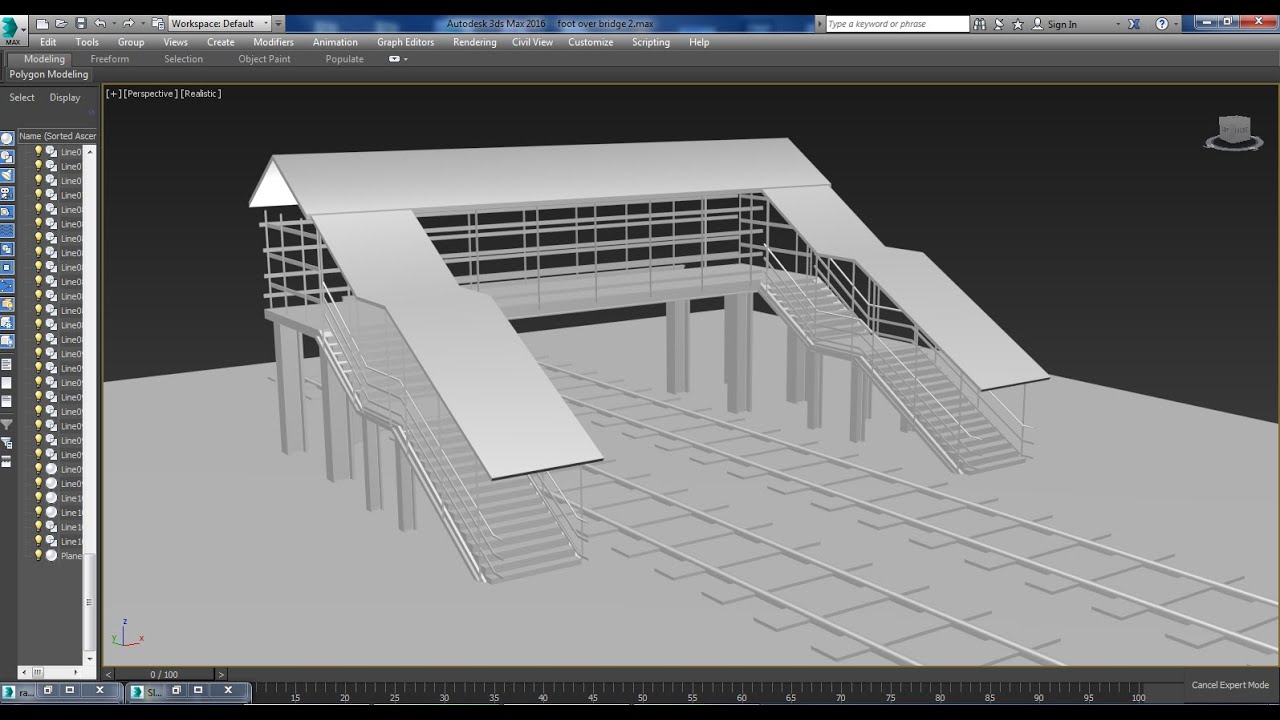Open the Exchange Apps X icon
The image size is (1280, 720).
point(1134,24)
